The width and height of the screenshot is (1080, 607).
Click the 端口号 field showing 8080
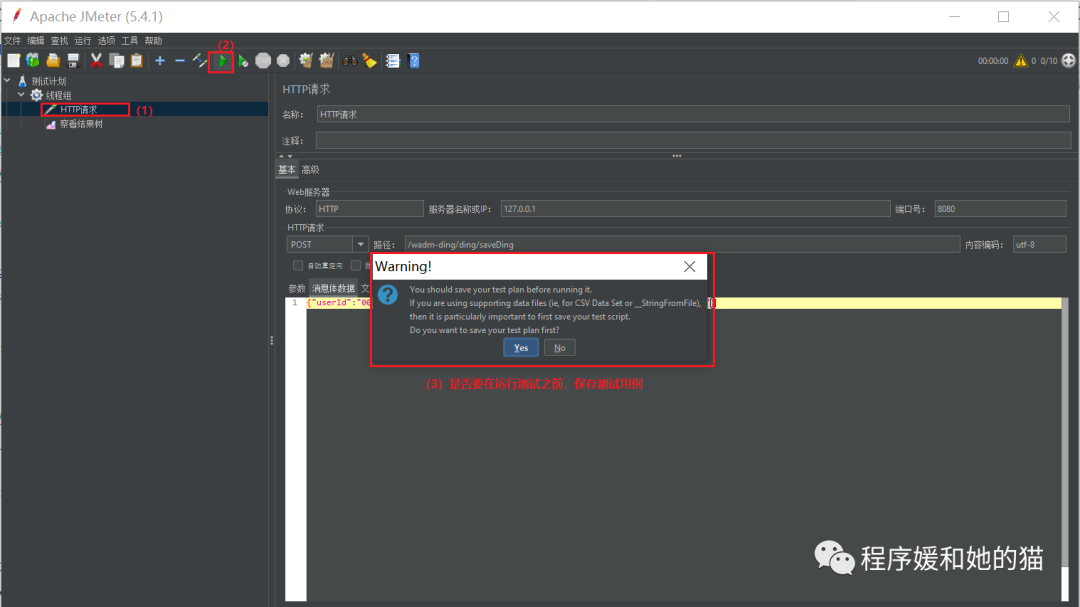[1000, 209]
